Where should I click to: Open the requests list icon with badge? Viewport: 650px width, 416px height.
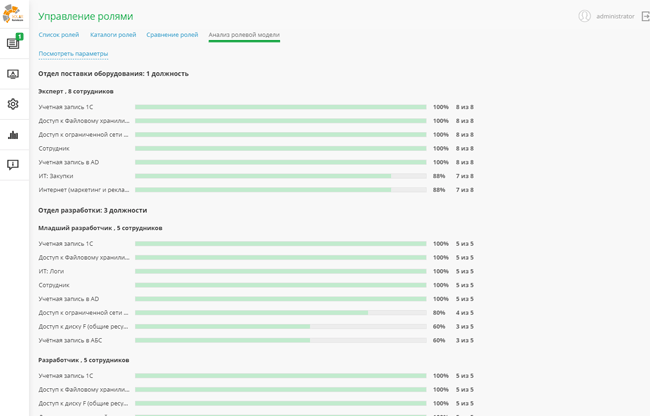coord(13,43)
